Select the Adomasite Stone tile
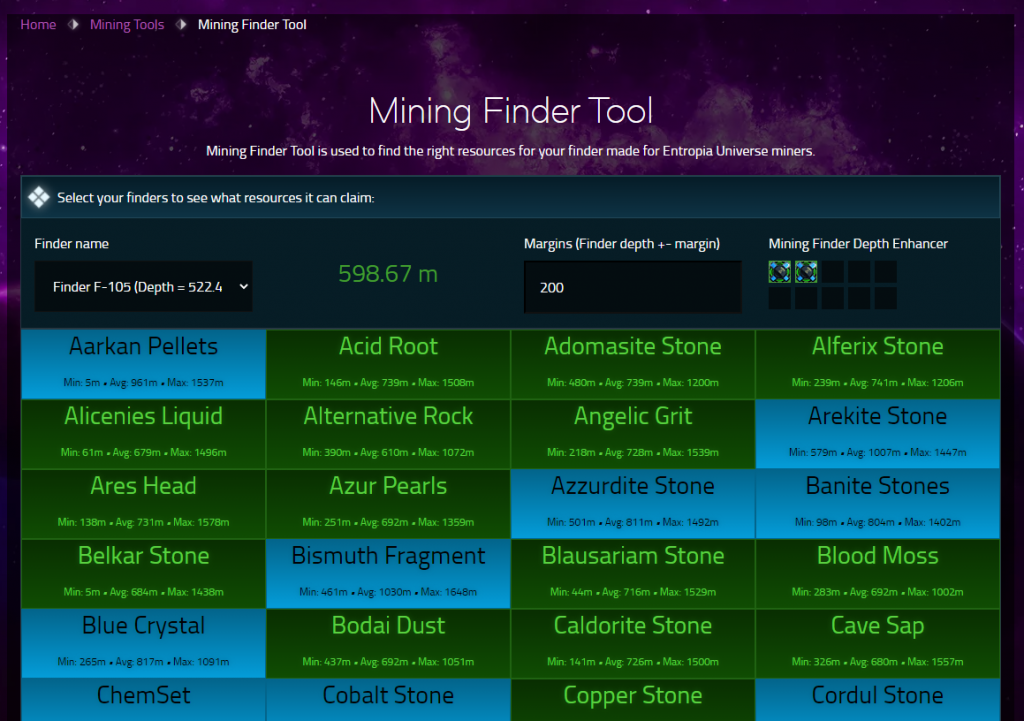Screen dimensions: 1024x721 633,364
